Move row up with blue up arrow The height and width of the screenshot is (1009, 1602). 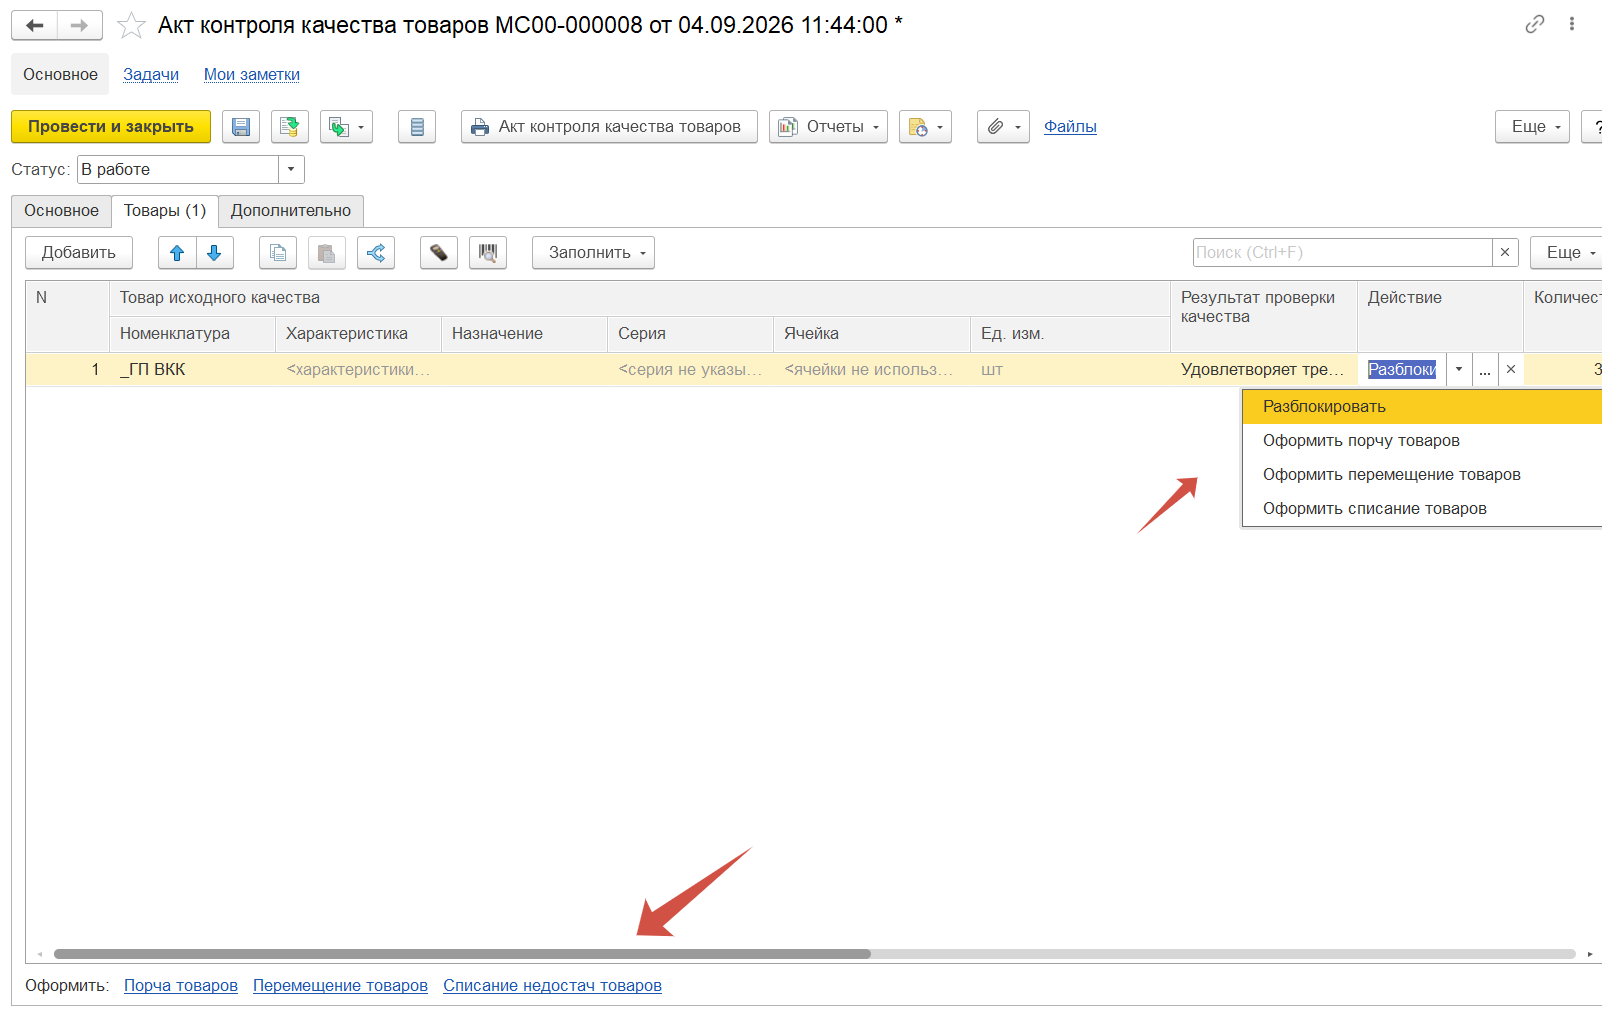pyautogui.click(x=177, y=253)
